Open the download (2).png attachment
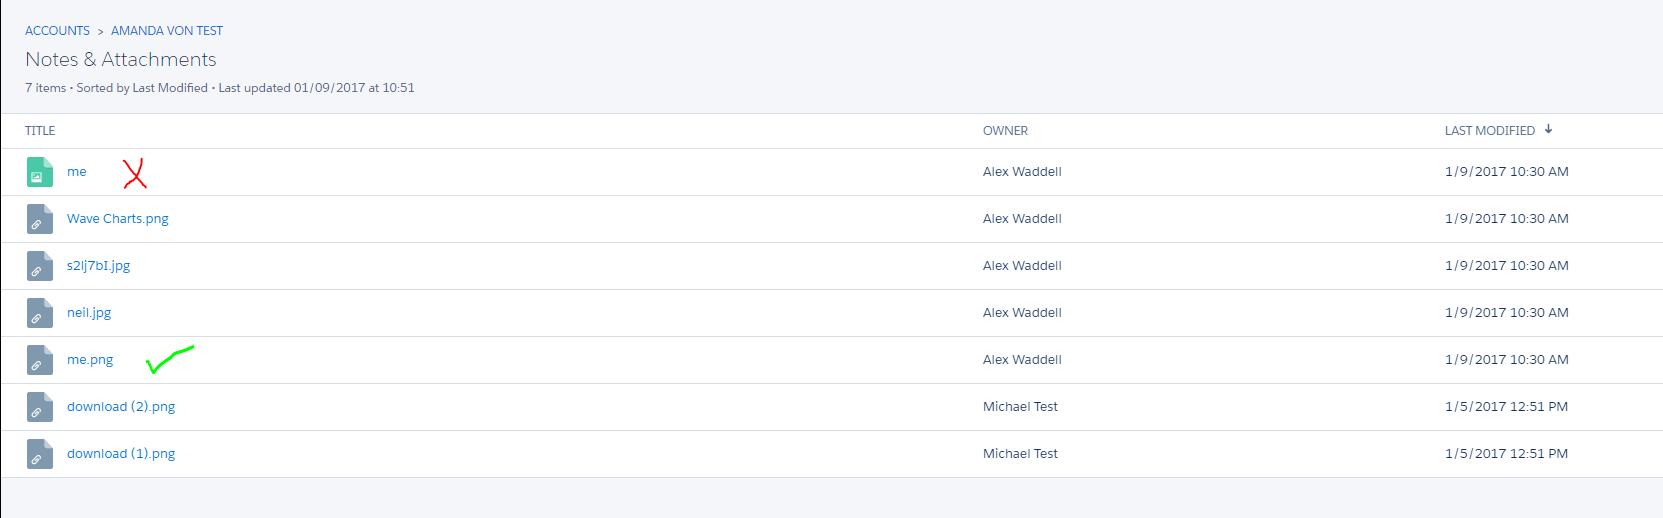The width and height of the screenshot is (1663, 518). [x=121, y=407]
